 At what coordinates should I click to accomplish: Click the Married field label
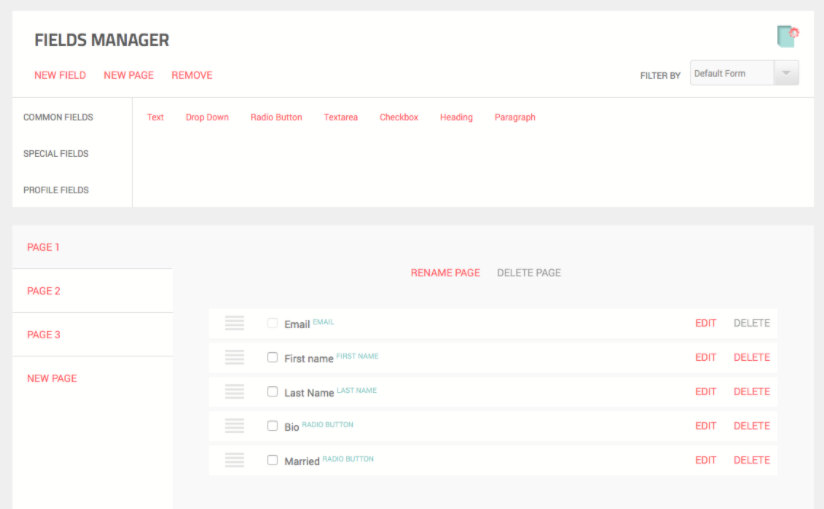pos(302,461)
